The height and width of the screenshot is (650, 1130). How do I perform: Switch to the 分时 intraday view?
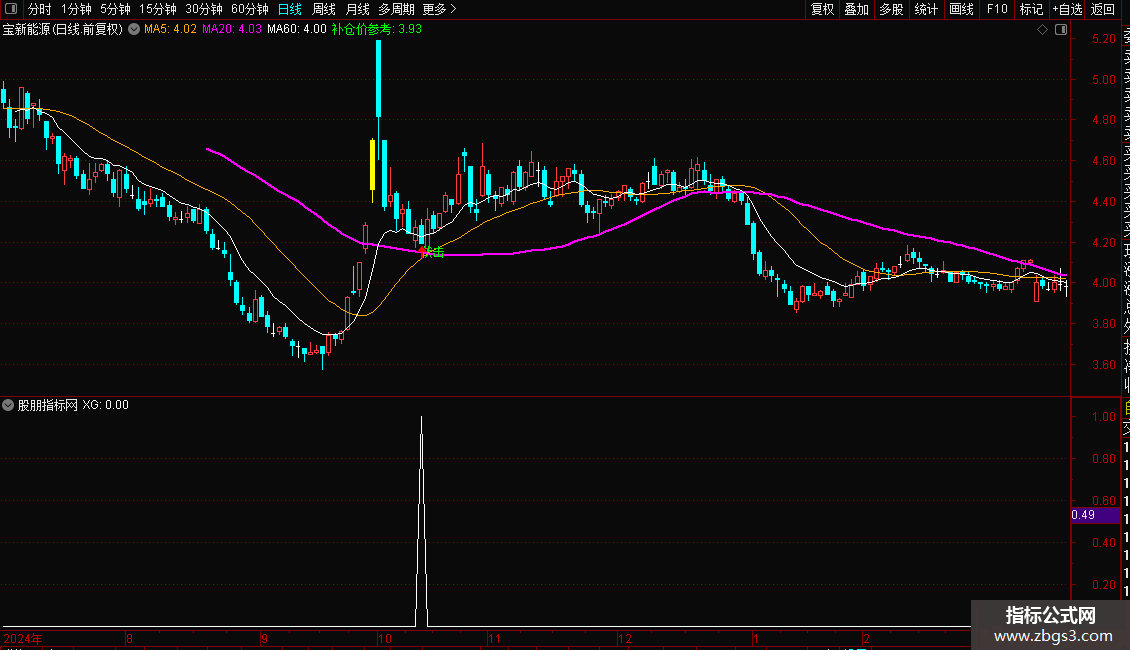[40, 9]
